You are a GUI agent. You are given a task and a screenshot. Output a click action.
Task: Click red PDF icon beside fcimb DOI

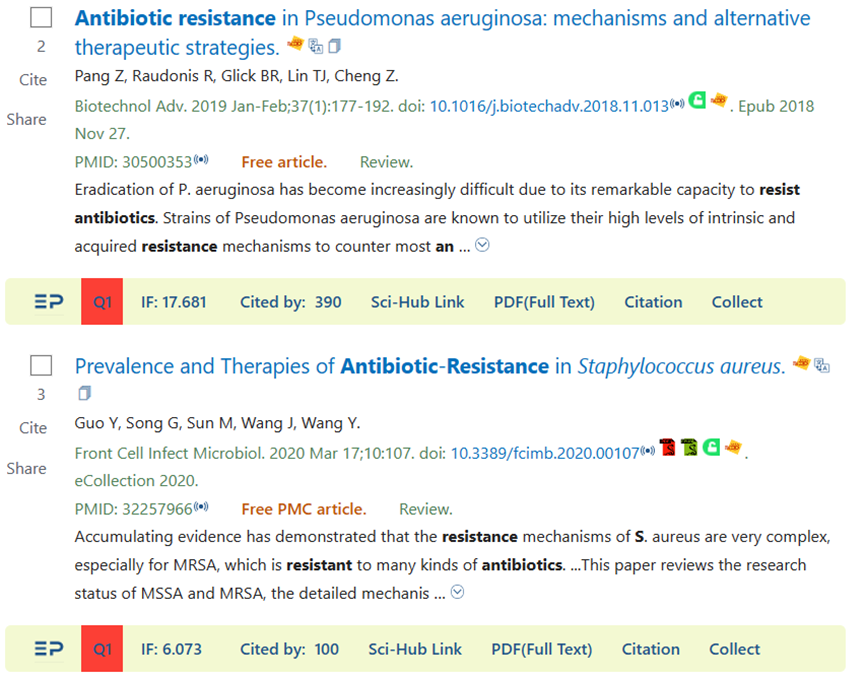[x=668, y=447]
